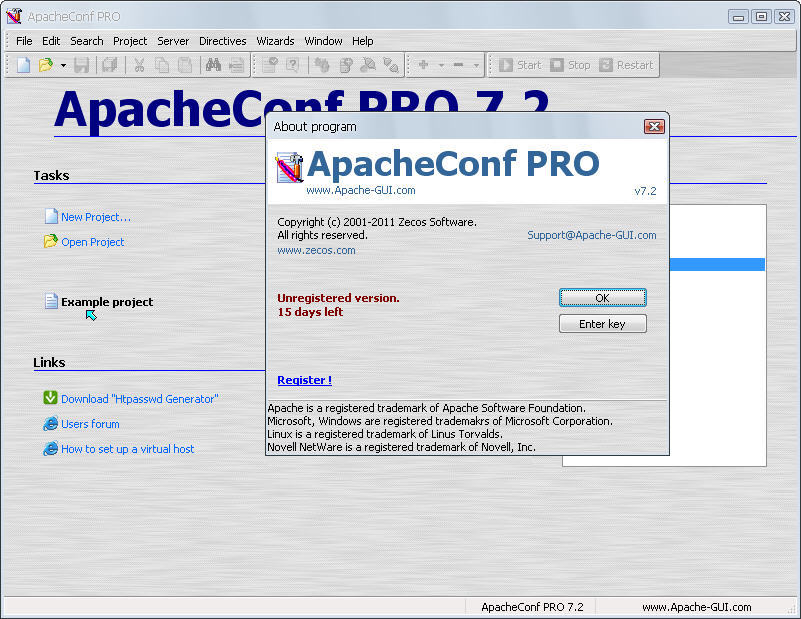Click the Support@Apache-GUI.com email link
Viewport: 801px width, 619px height.
592,235
